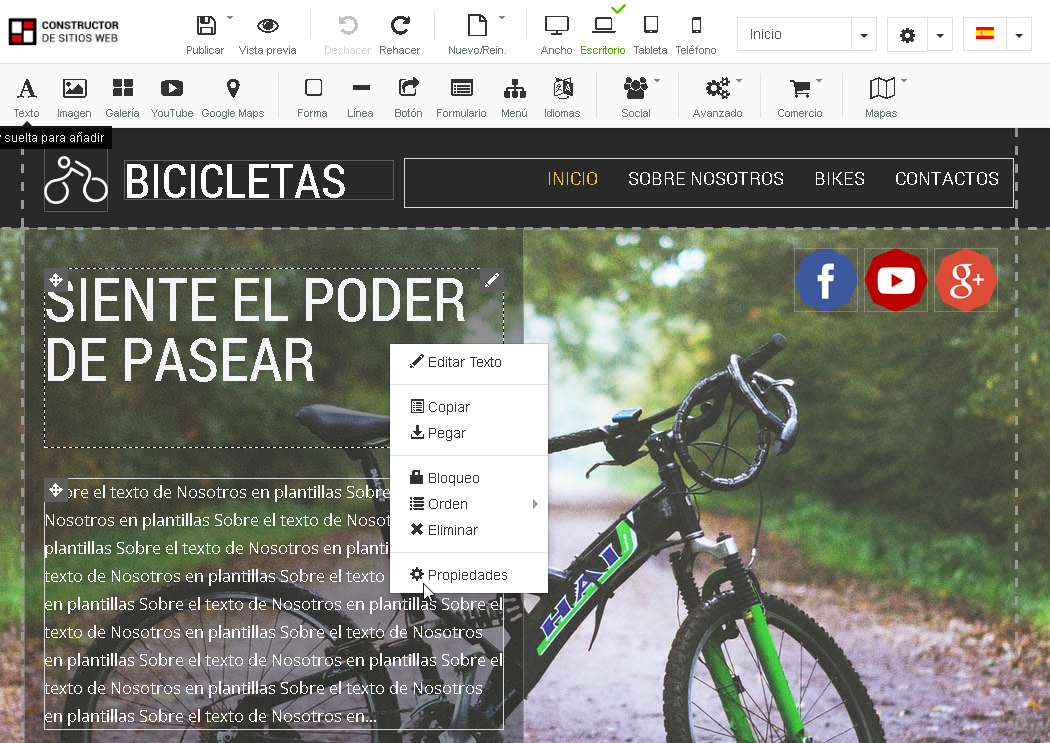Switch to Tableta device view

[x=650, y=25]
